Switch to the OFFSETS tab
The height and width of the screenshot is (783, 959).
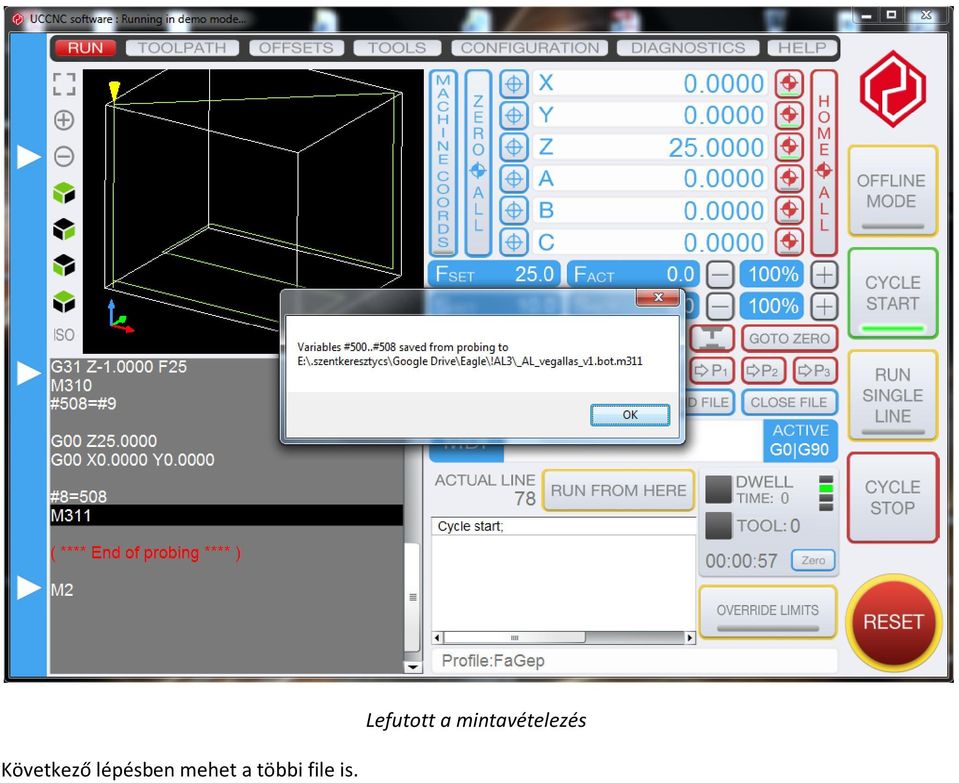coord(297,48)
